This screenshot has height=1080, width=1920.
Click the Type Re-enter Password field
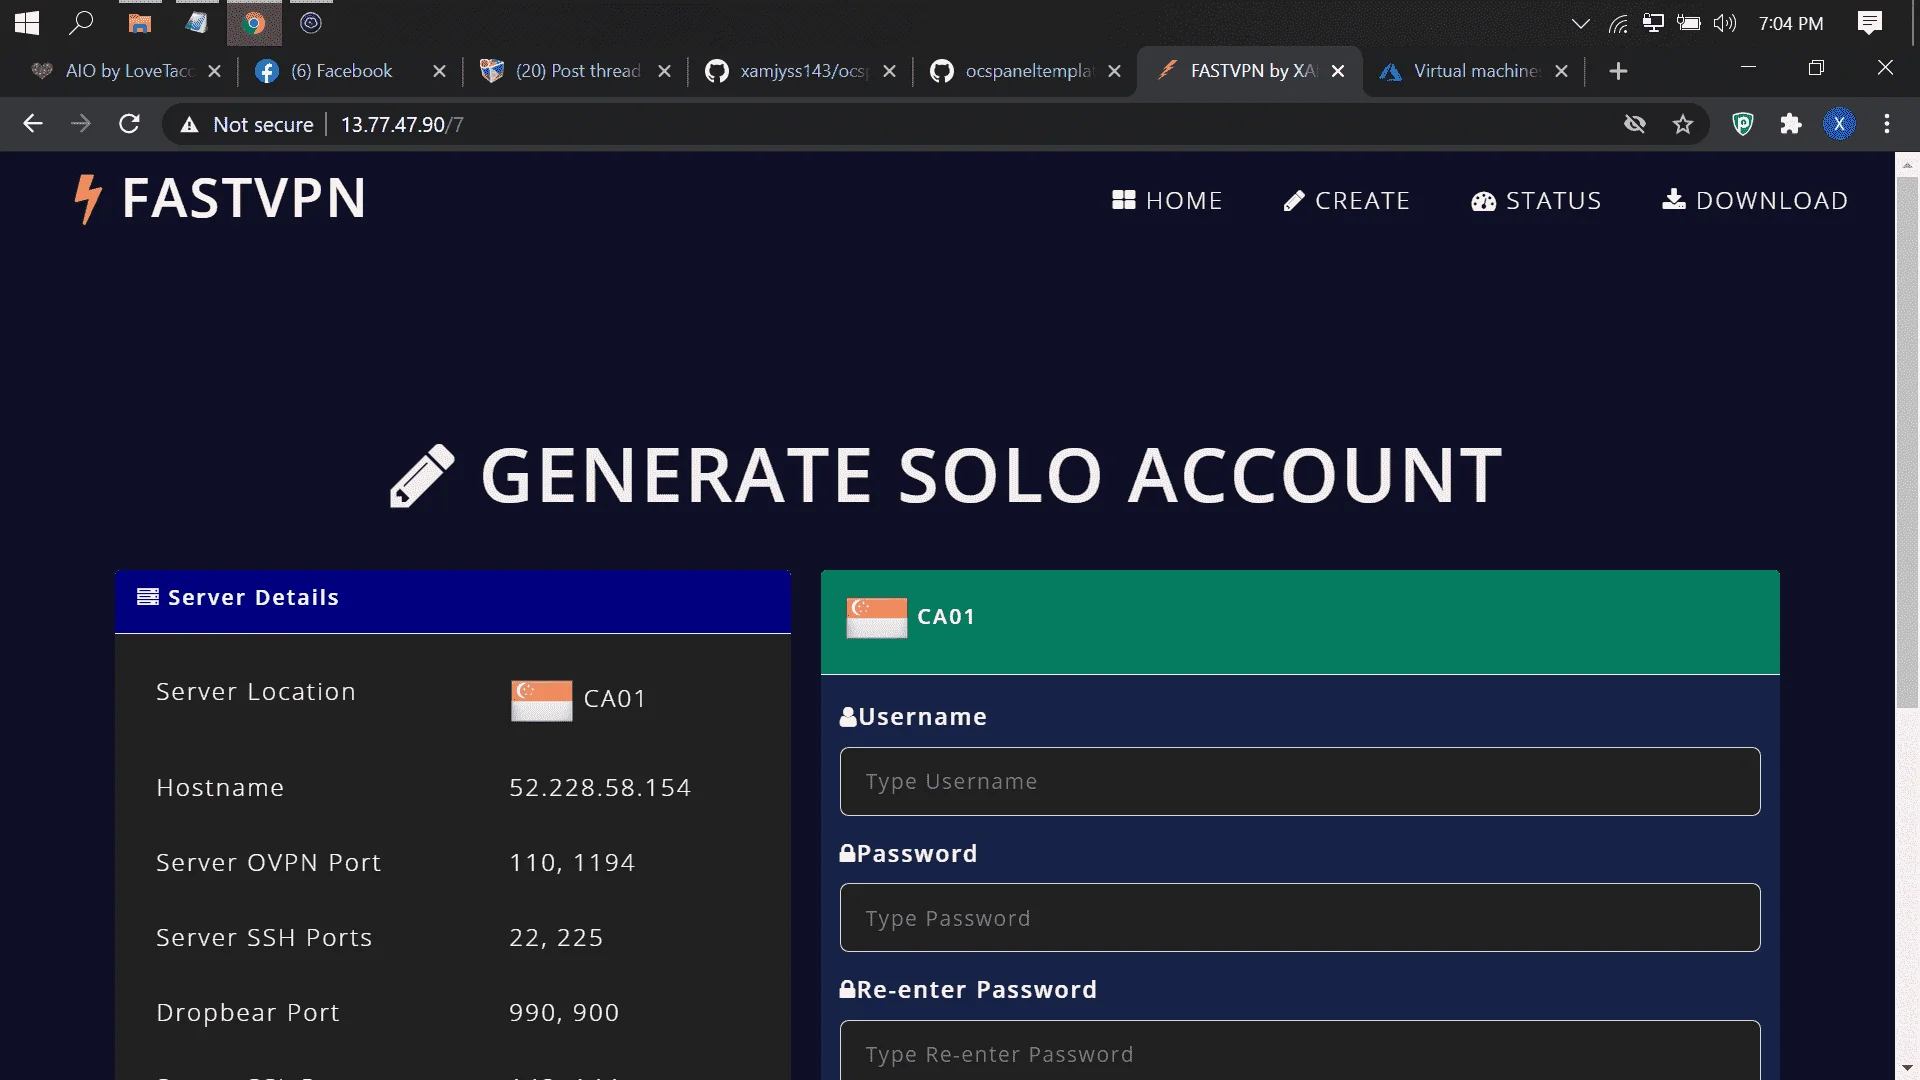(x=1300, y=1050)
